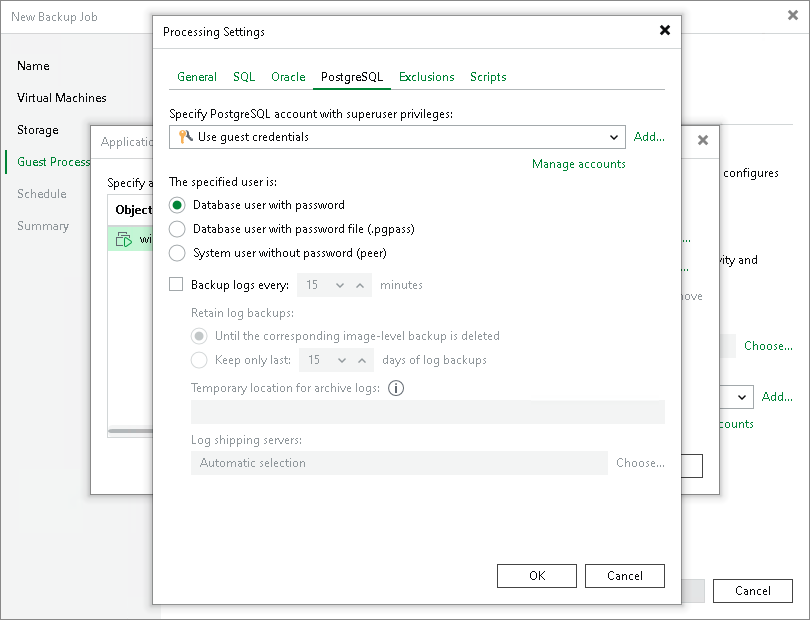Go to the Exclusions tab

click(426, 77)
